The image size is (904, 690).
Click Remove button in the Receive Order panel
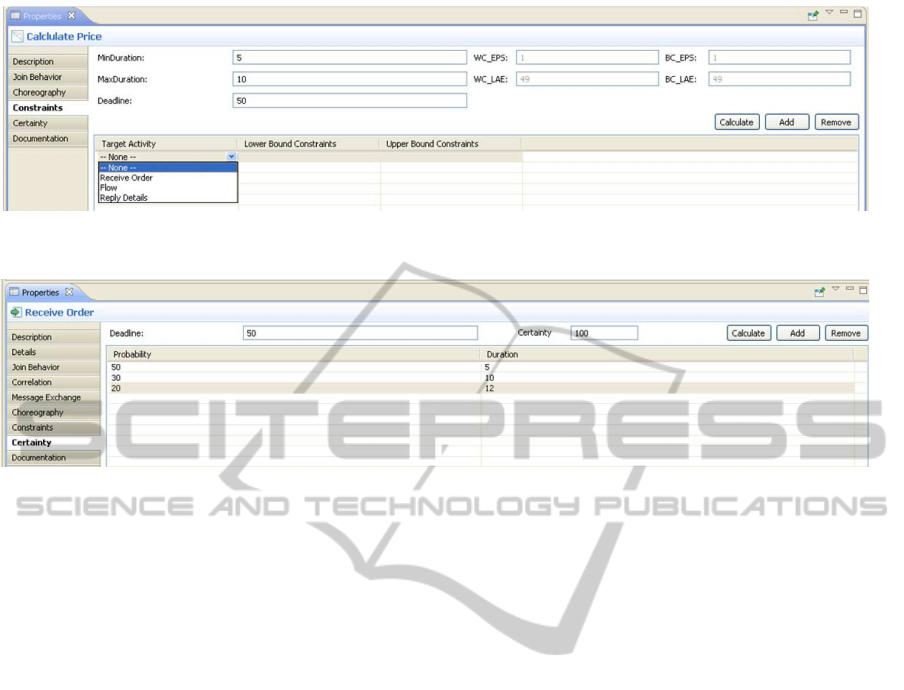846,333
